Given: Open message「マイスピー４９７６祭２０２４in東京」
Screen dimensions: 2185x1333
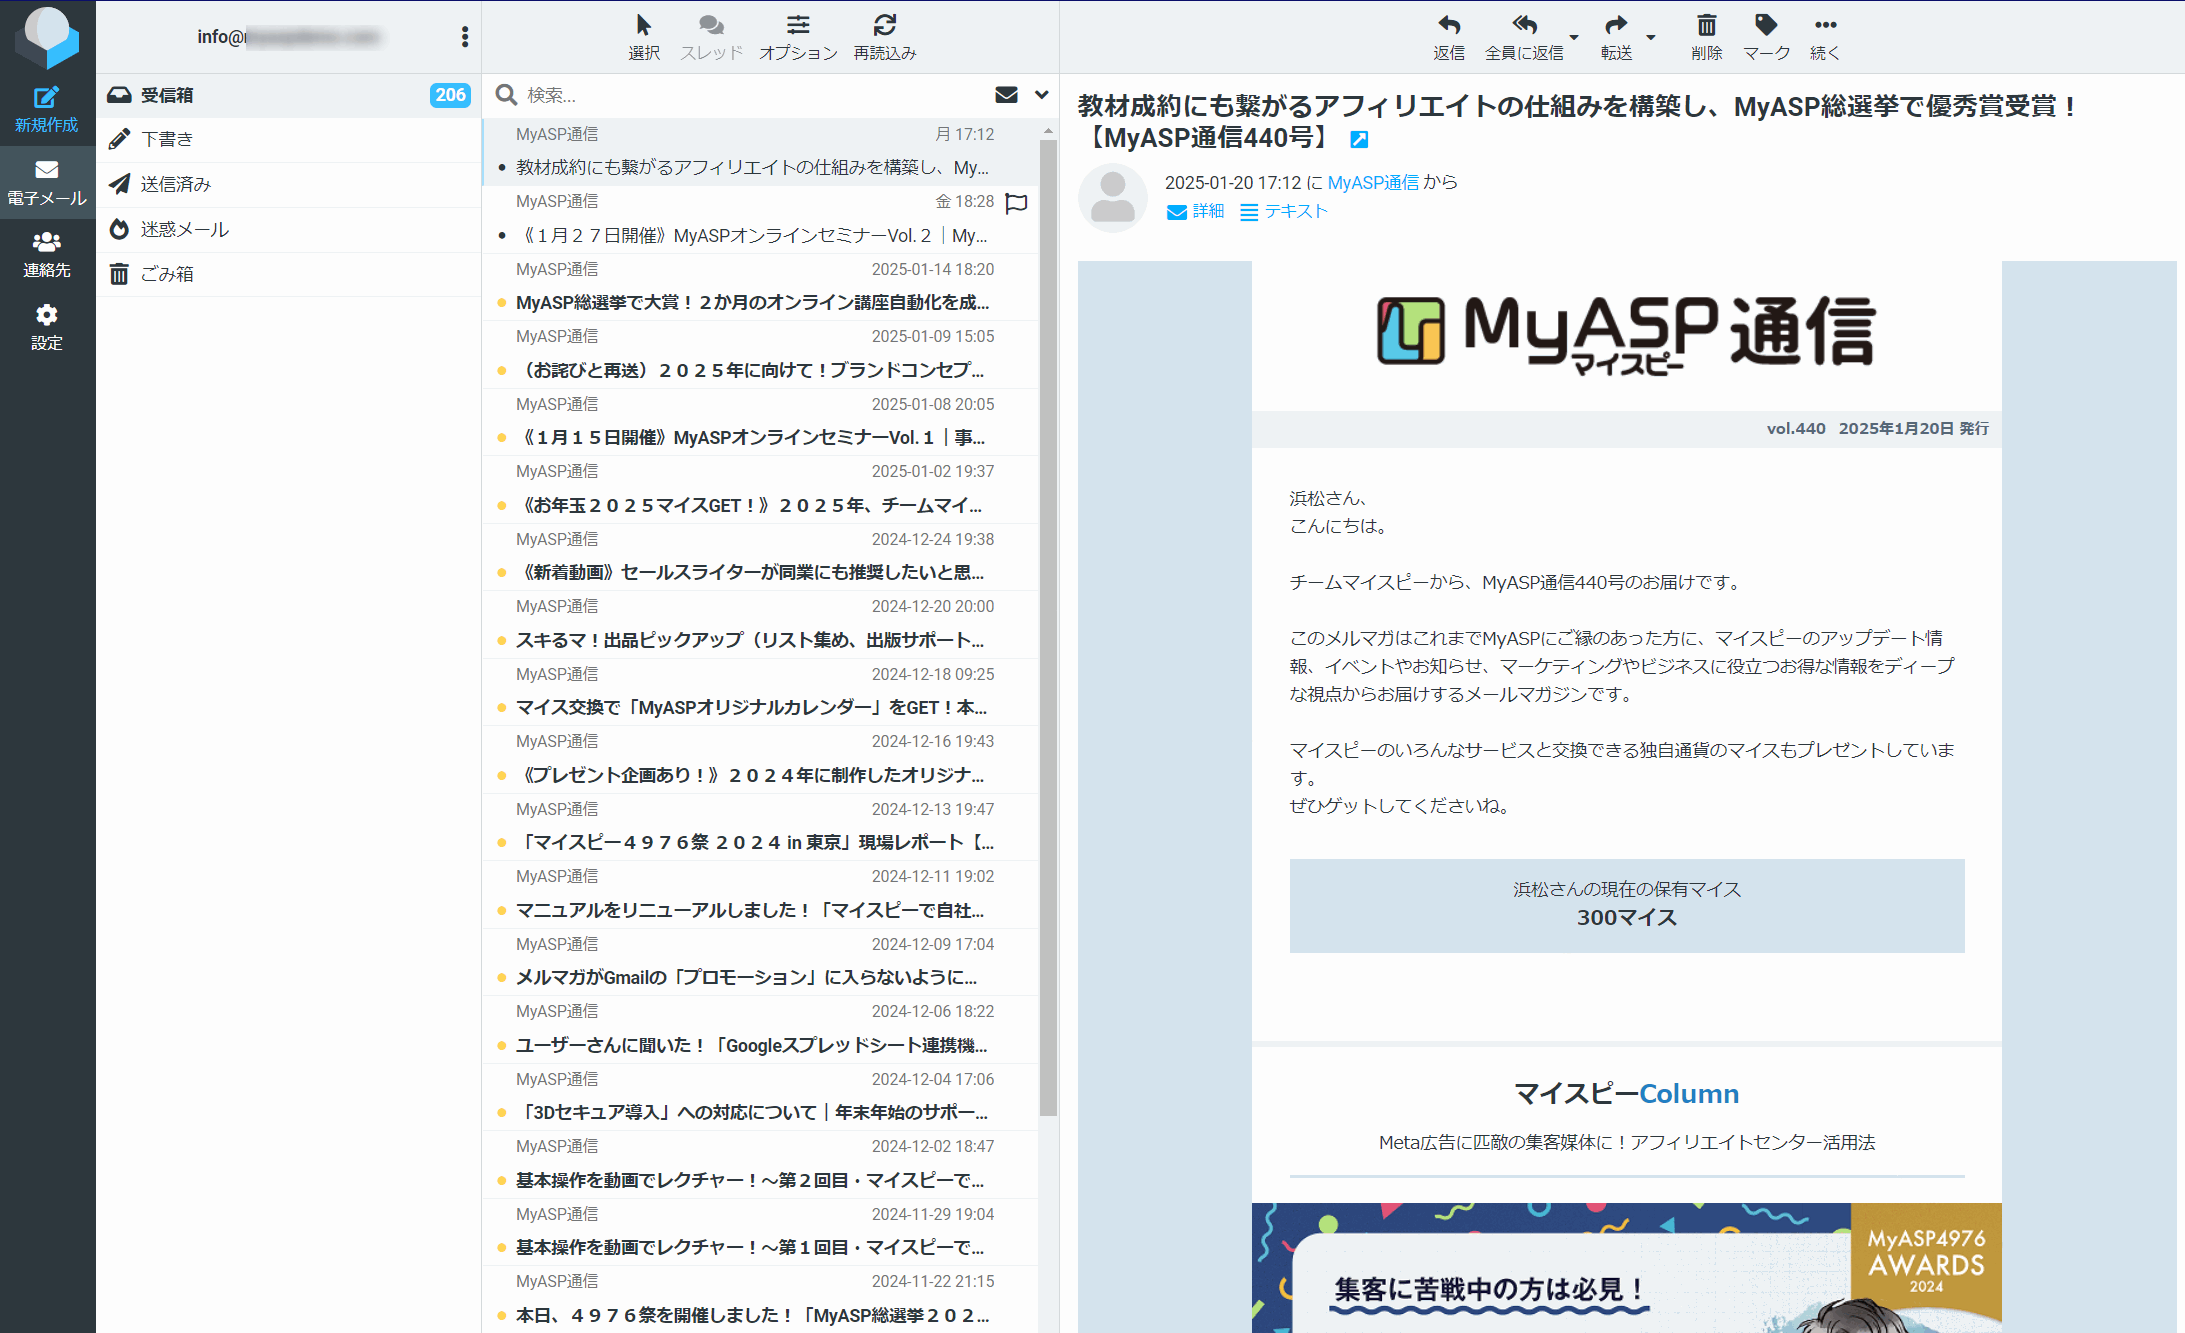Looking at the screenshot, I should point(760,827).
